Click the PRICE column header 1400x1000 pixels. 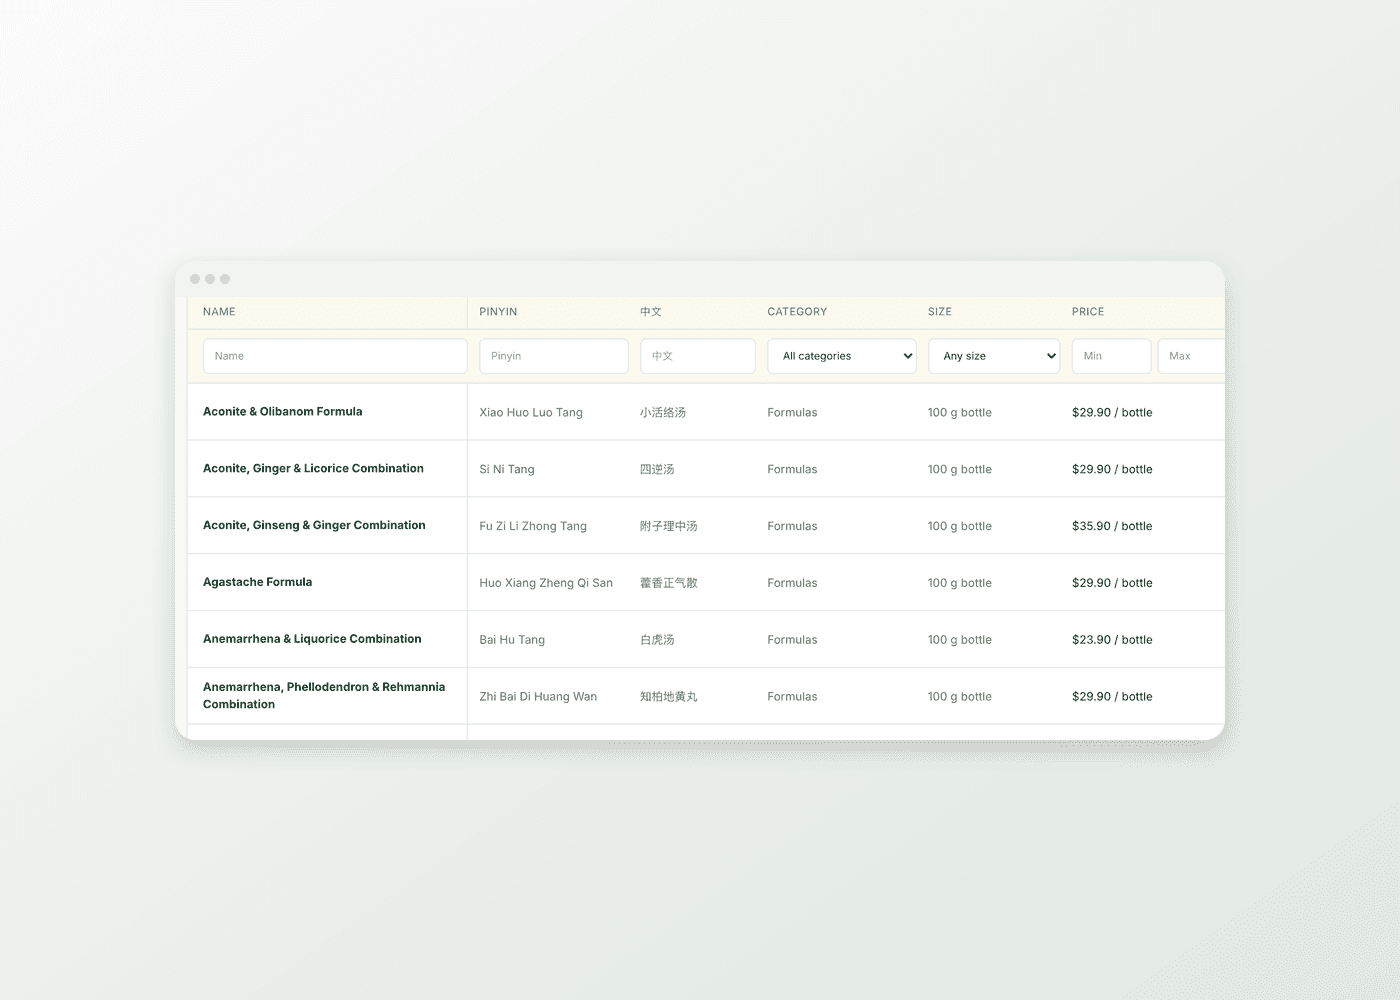coord(1088,312)
